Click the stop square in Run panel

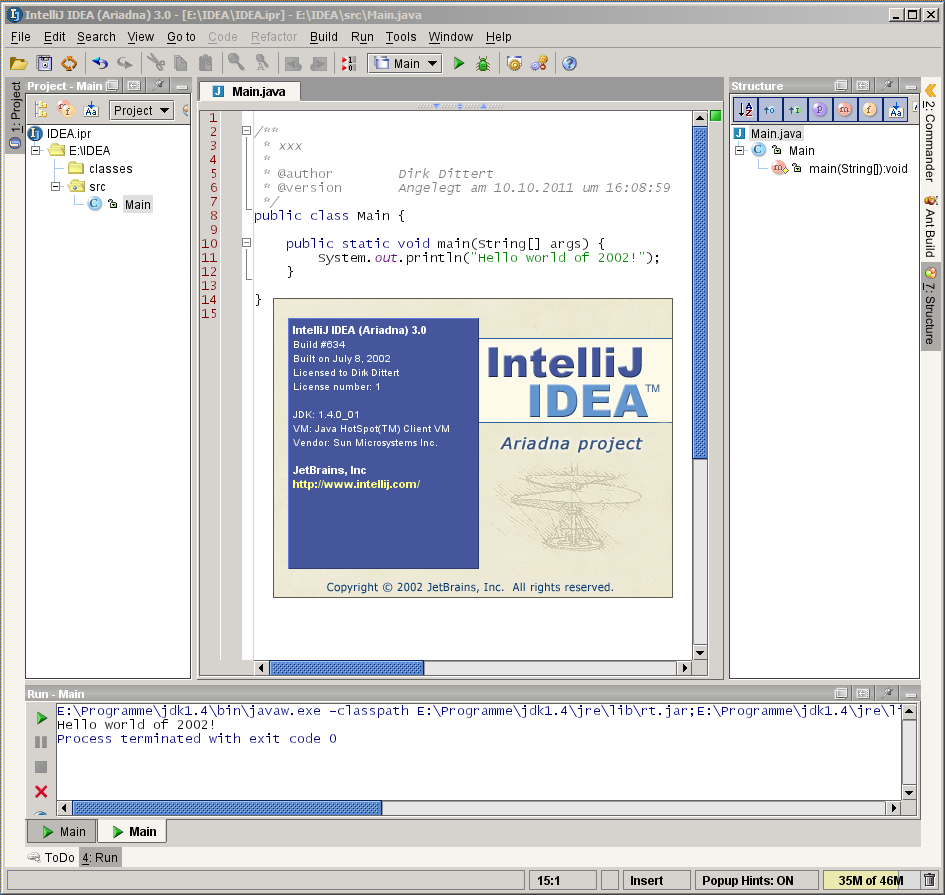41,767
